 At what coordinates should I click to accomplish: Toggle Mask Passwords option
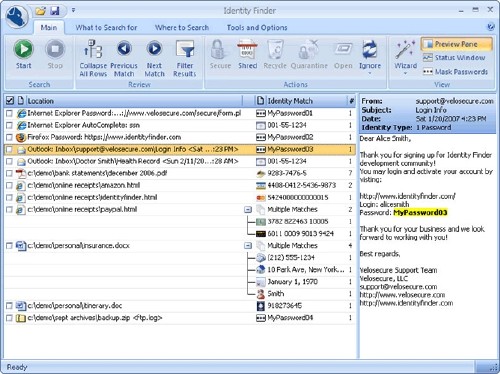455,72
